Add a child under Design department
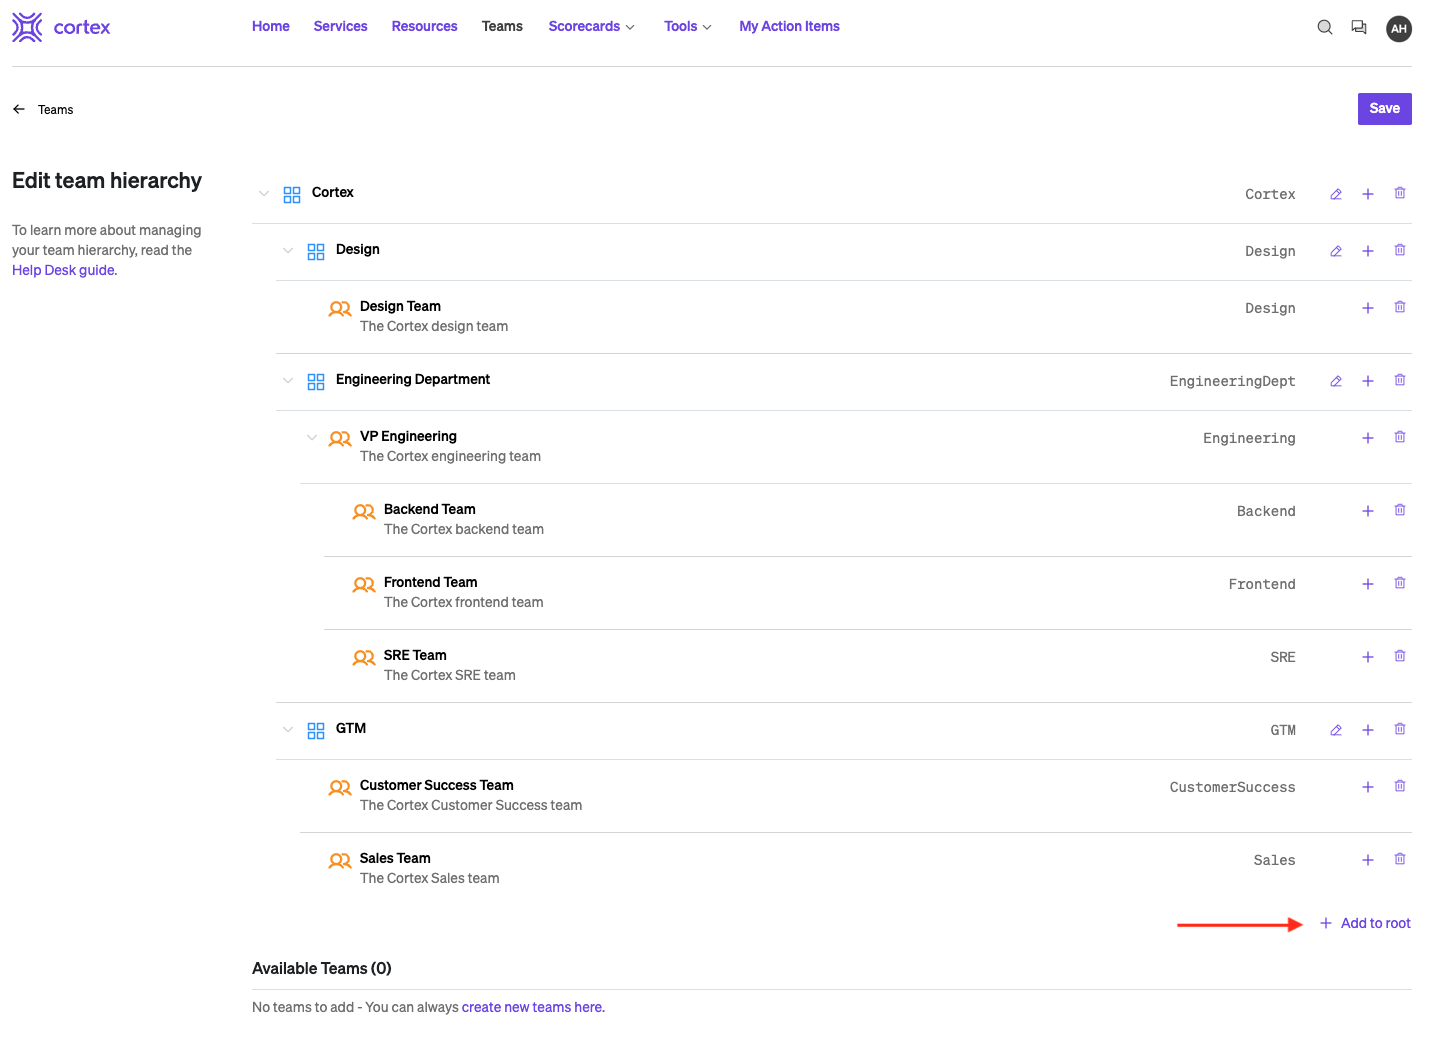Screen dimensions: 1448x1047 (x=1368, y=251)
